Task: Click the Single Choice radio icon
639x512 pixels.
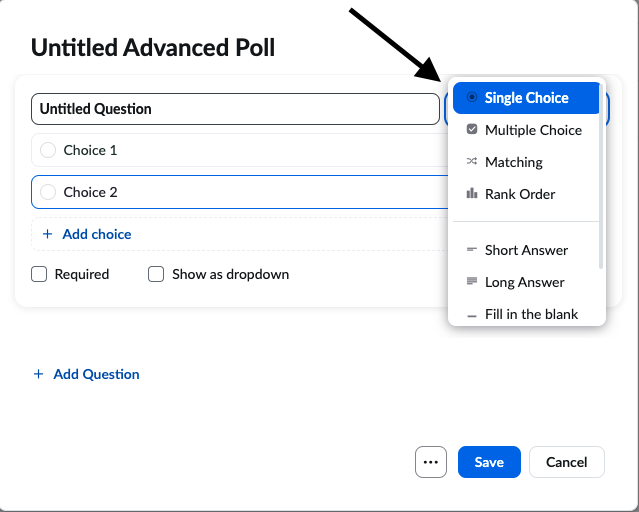Action: [472, 98]
